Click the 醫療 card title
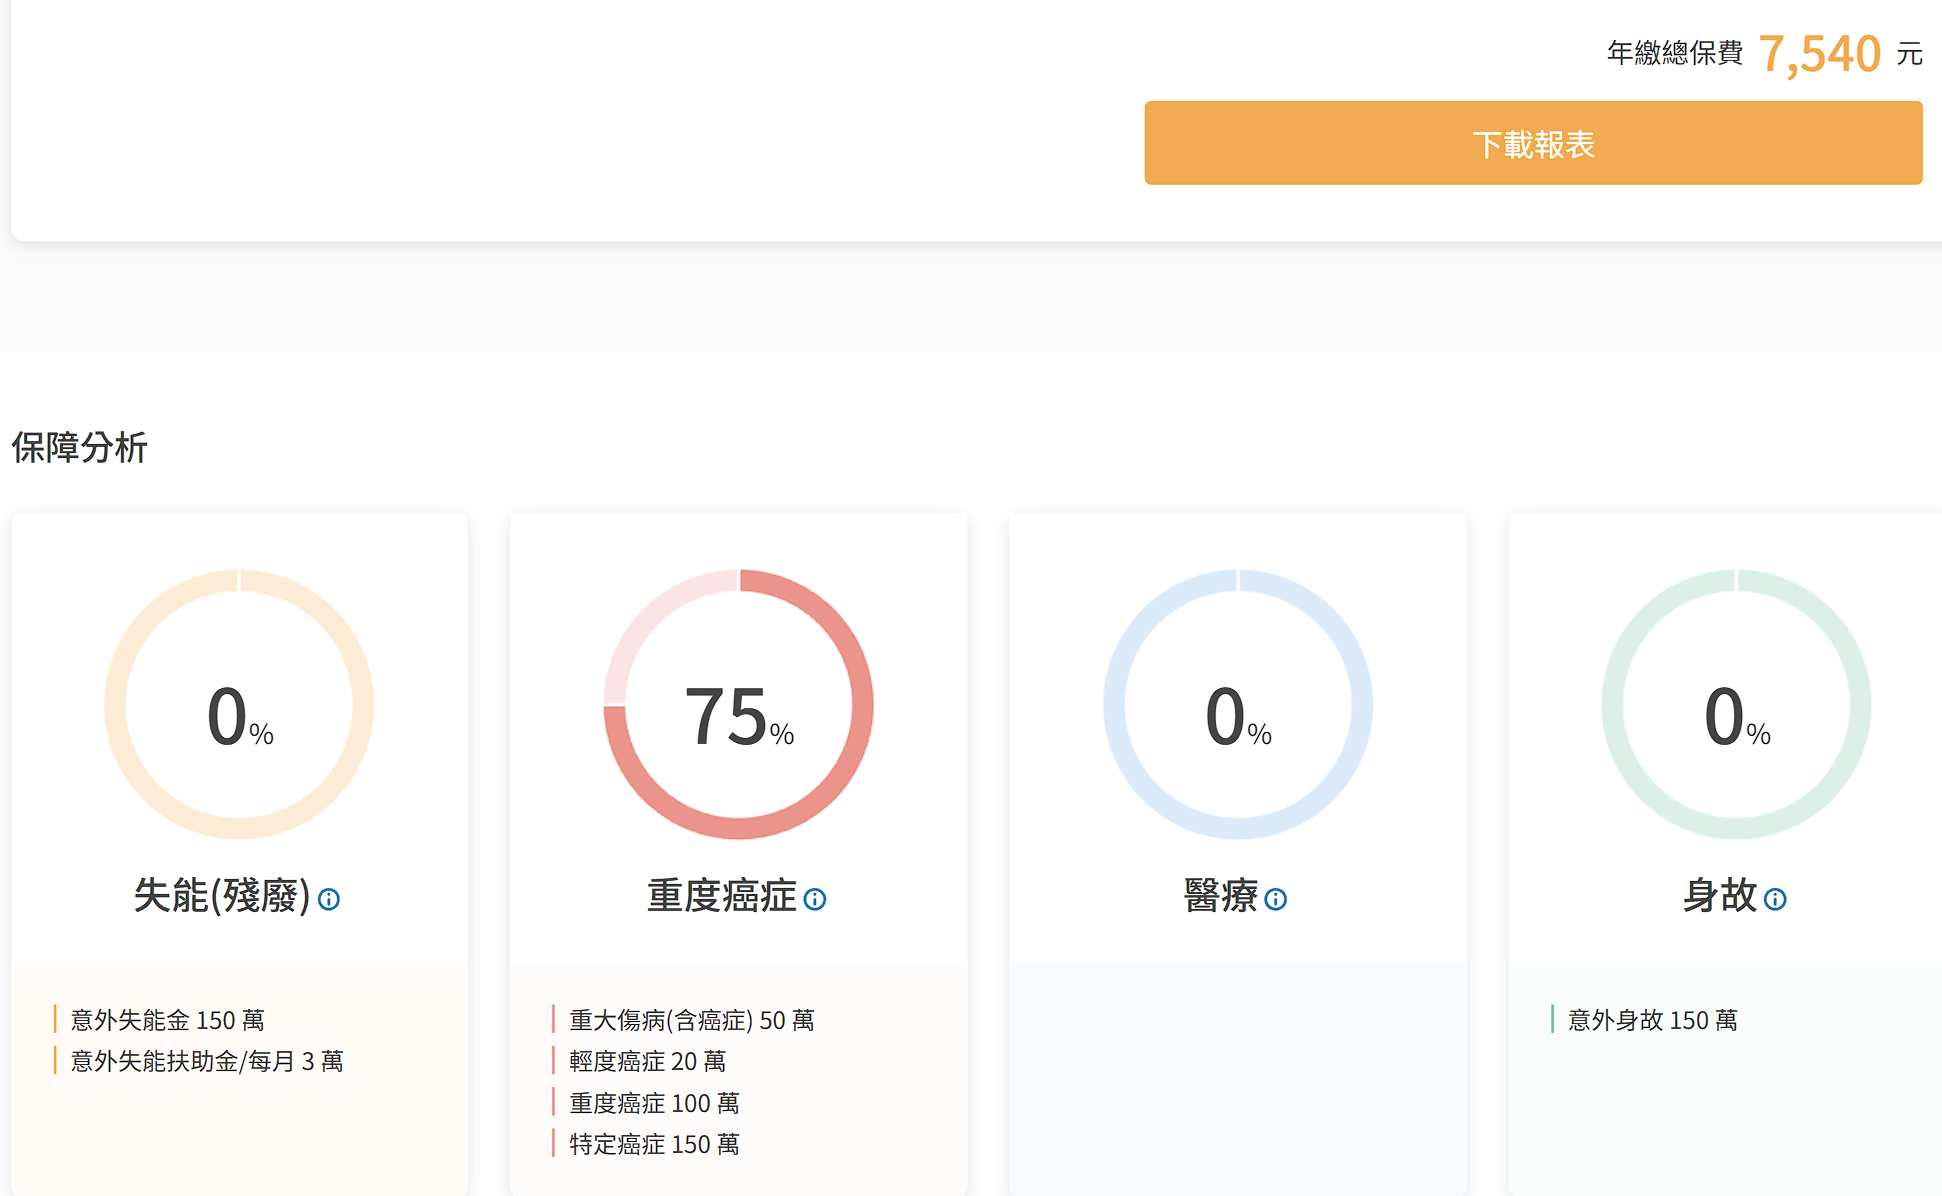This screenshot has width=1942, height=1196. [1220, 895]
